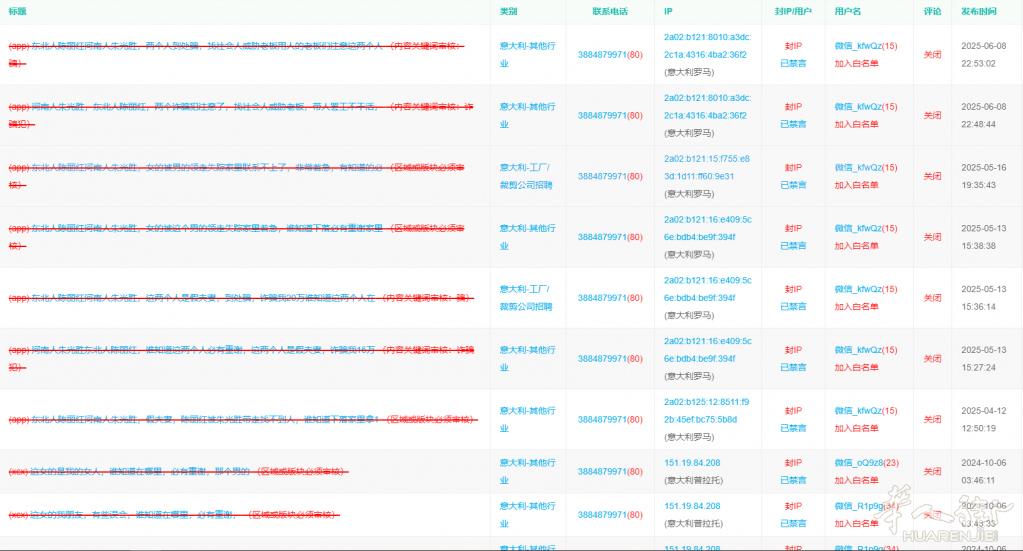
Task: Click 加入白名单 in the 2025-05-13 15:27:24 row
Action: click(x=856, y=368)
